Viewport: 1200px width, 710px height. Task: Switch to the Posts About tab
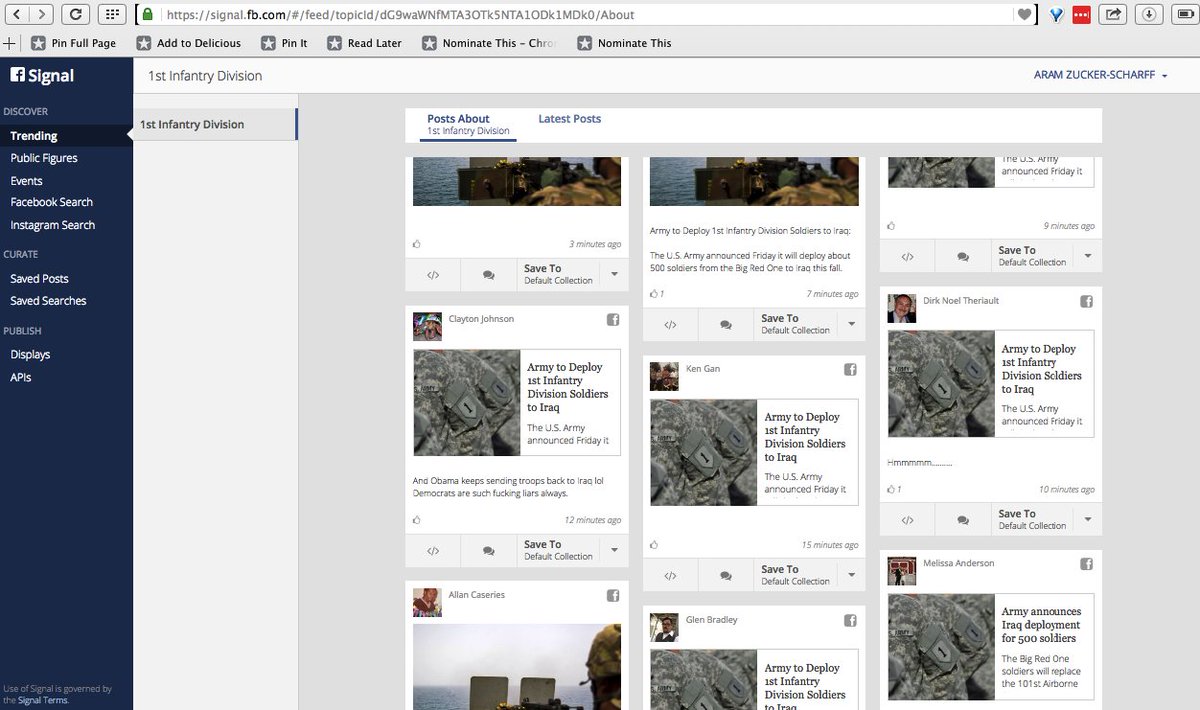(468, 124)
